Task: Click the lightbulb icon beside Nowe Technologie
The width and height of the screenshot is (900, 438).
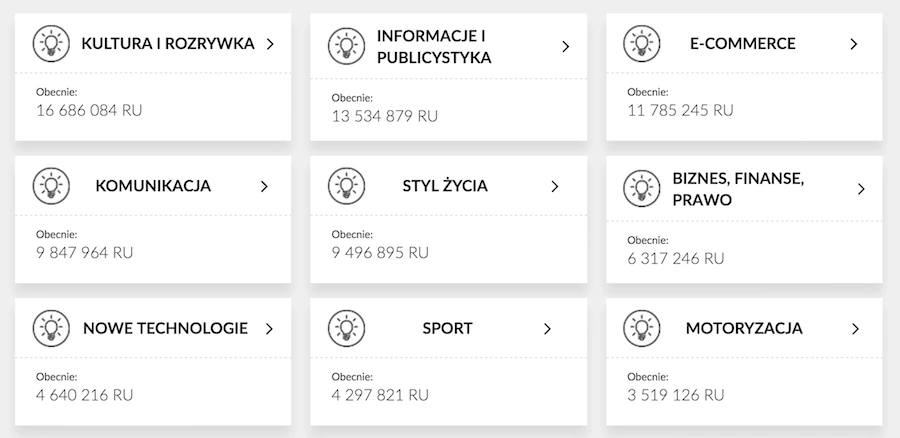Action: point(51,328)
